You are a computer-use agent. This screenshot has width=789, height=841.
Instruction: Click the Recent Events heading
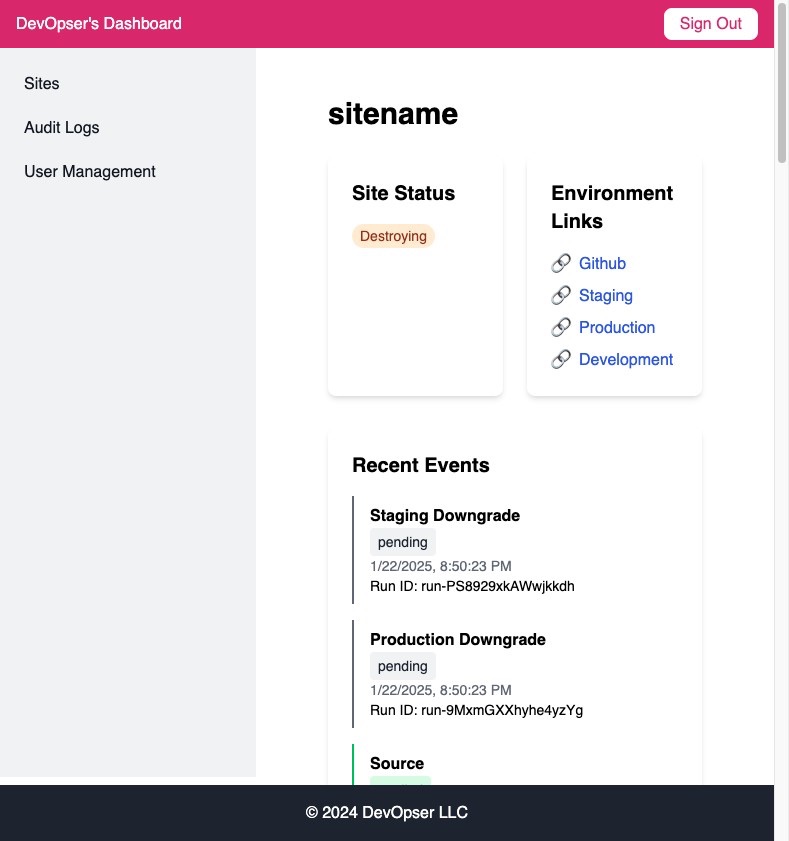pos(421,465)
